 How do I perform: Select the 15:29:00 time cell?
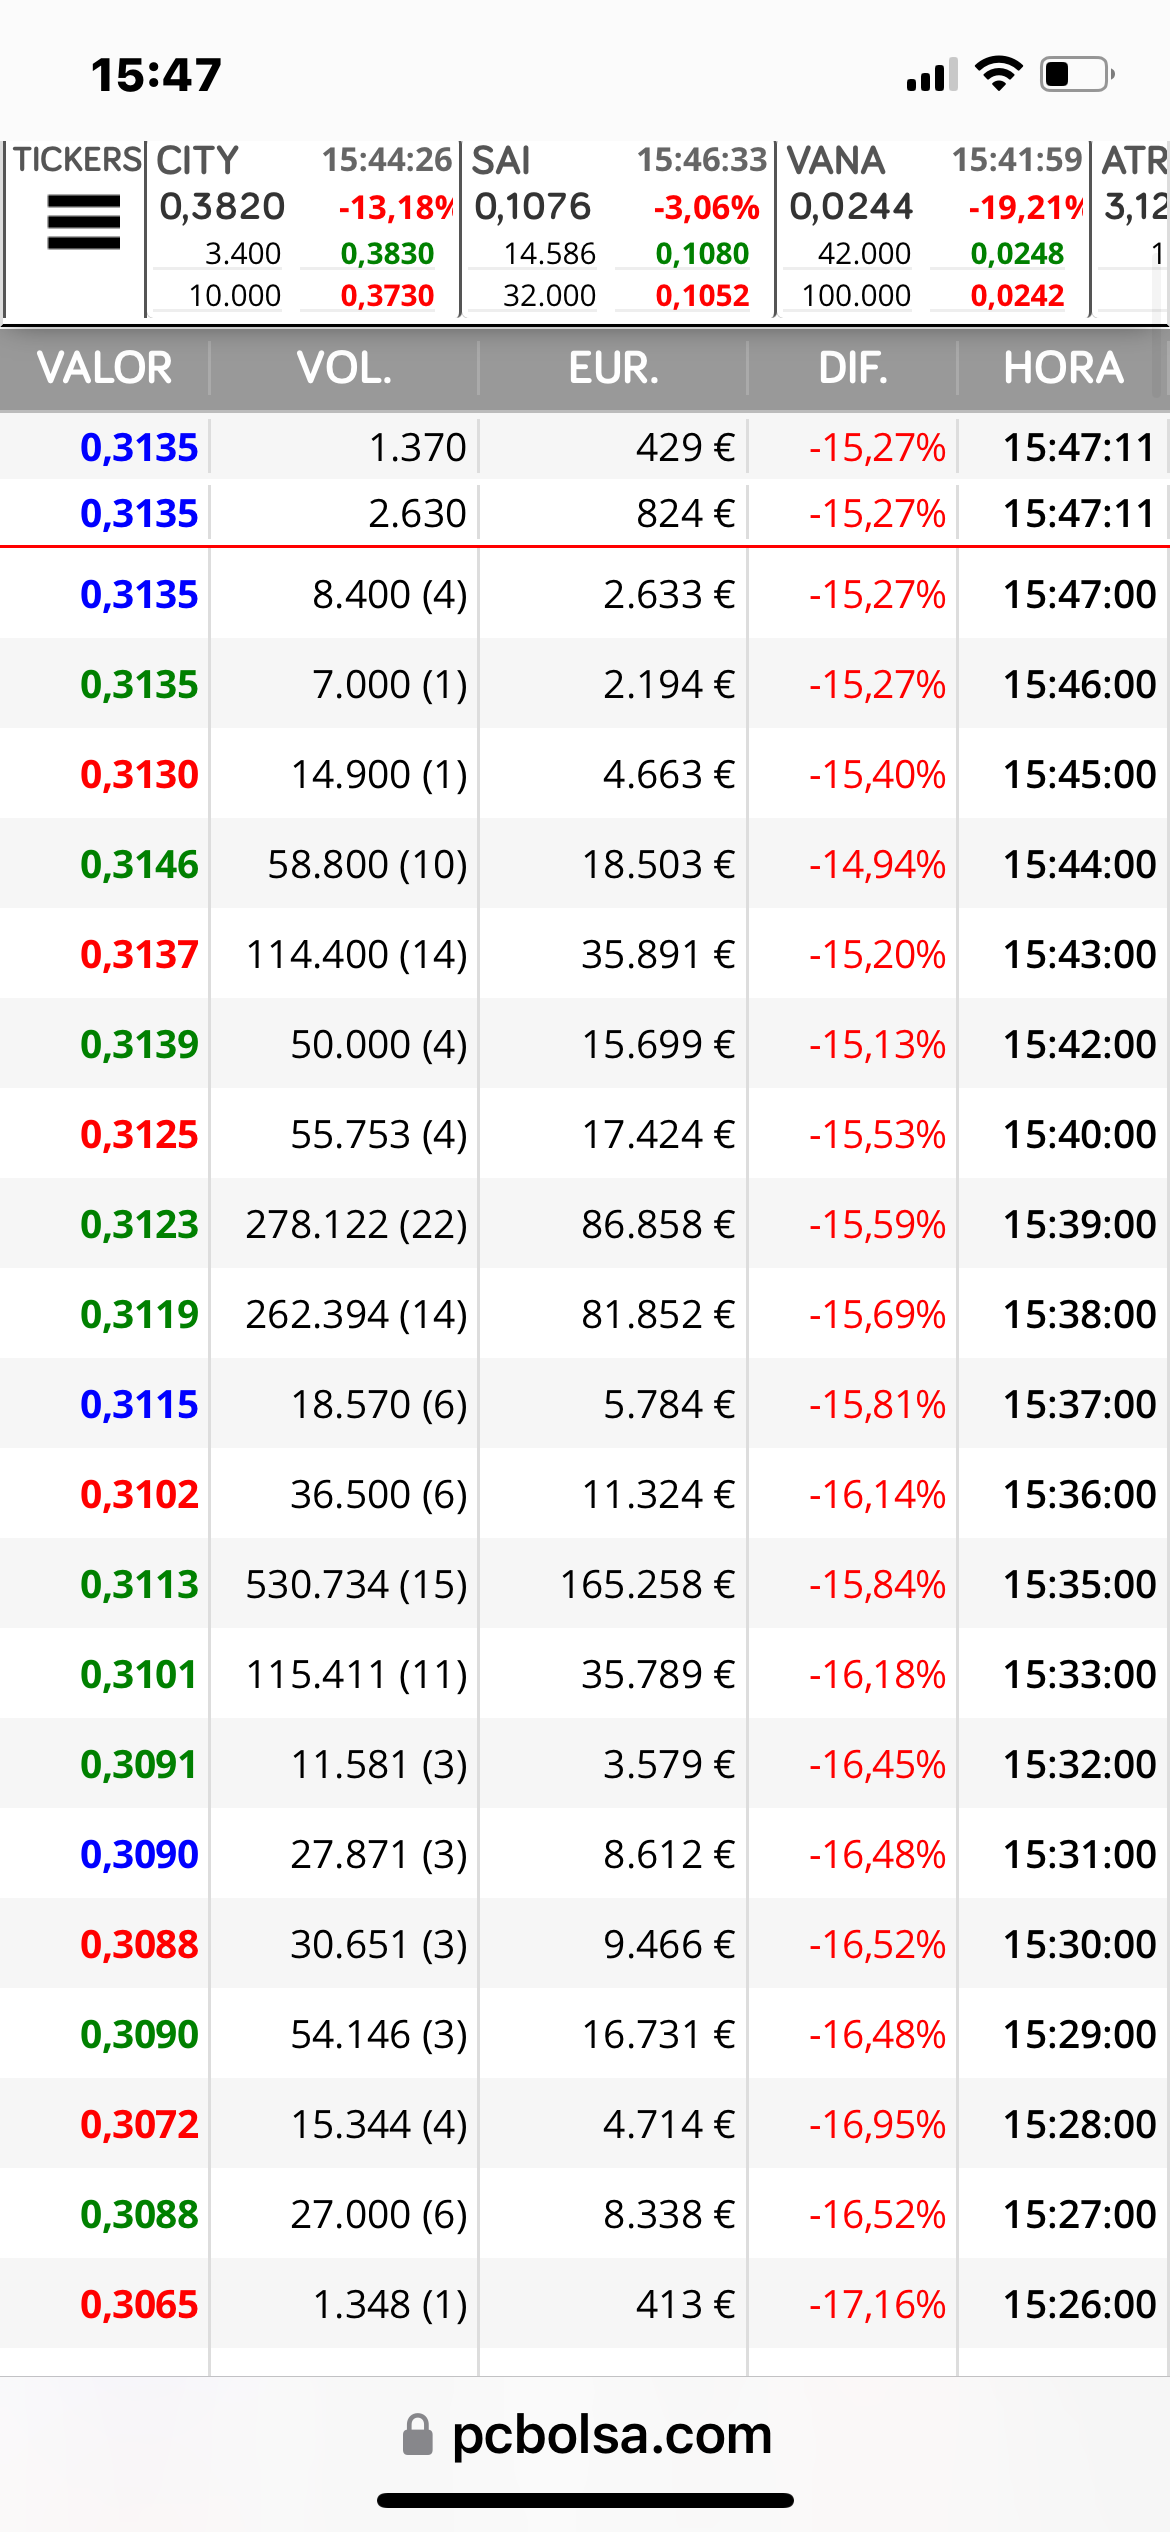click(x=1080, y=2035)
